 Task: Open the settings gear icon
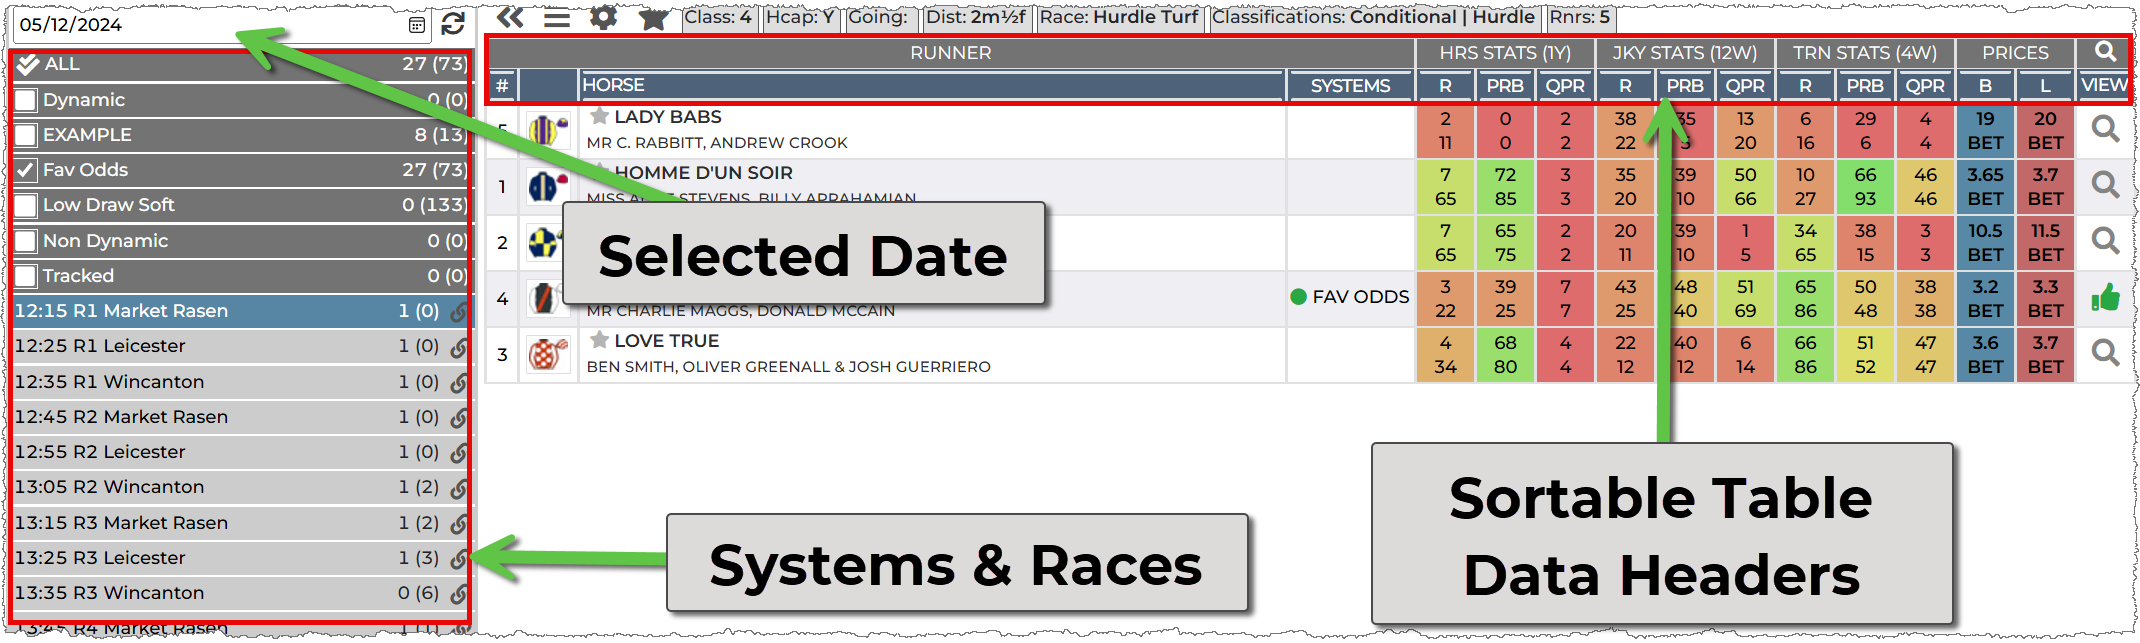pyautogui.click(x=603, y=17)
